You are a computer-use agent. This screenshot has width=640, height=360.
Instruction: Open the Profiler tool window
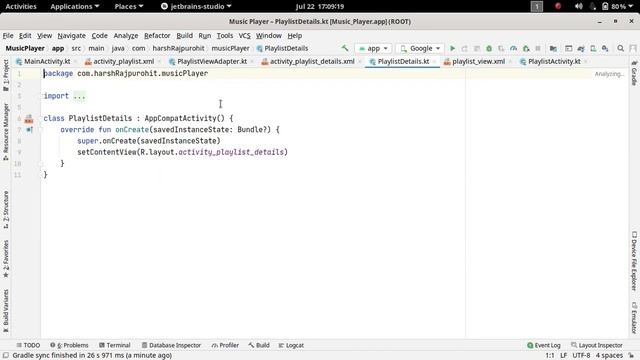pos(225,345)
